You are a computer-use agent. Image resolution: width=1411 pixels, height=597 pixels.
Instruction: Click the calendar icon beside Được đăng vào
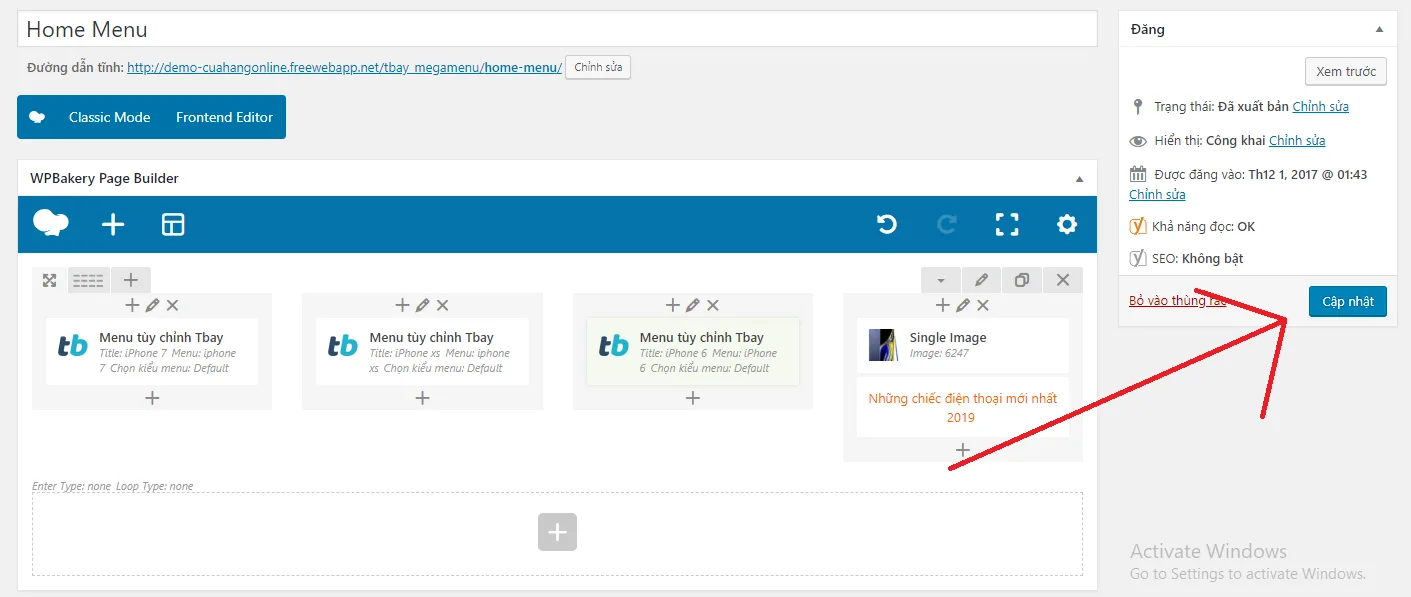click(x=1137, y=174)
